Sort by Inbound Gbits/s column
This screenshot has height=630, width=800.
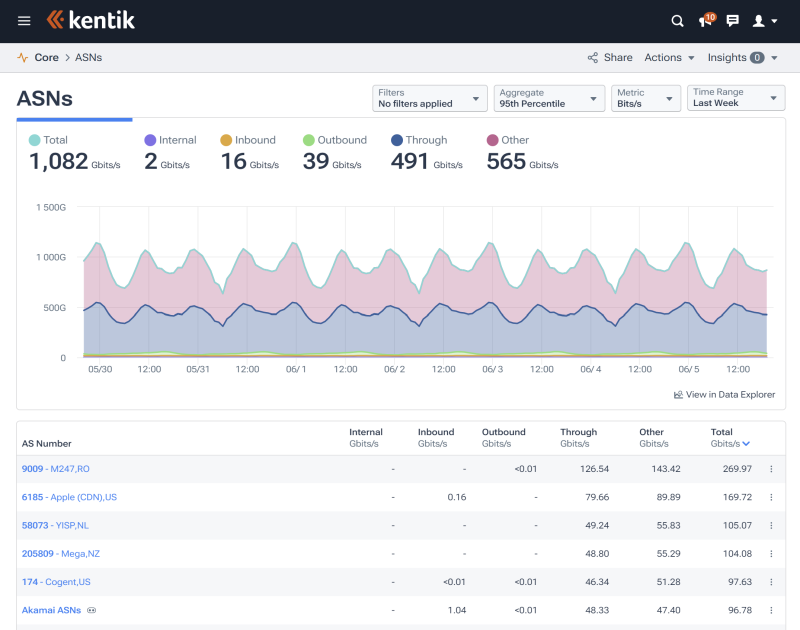coord(436,438)
